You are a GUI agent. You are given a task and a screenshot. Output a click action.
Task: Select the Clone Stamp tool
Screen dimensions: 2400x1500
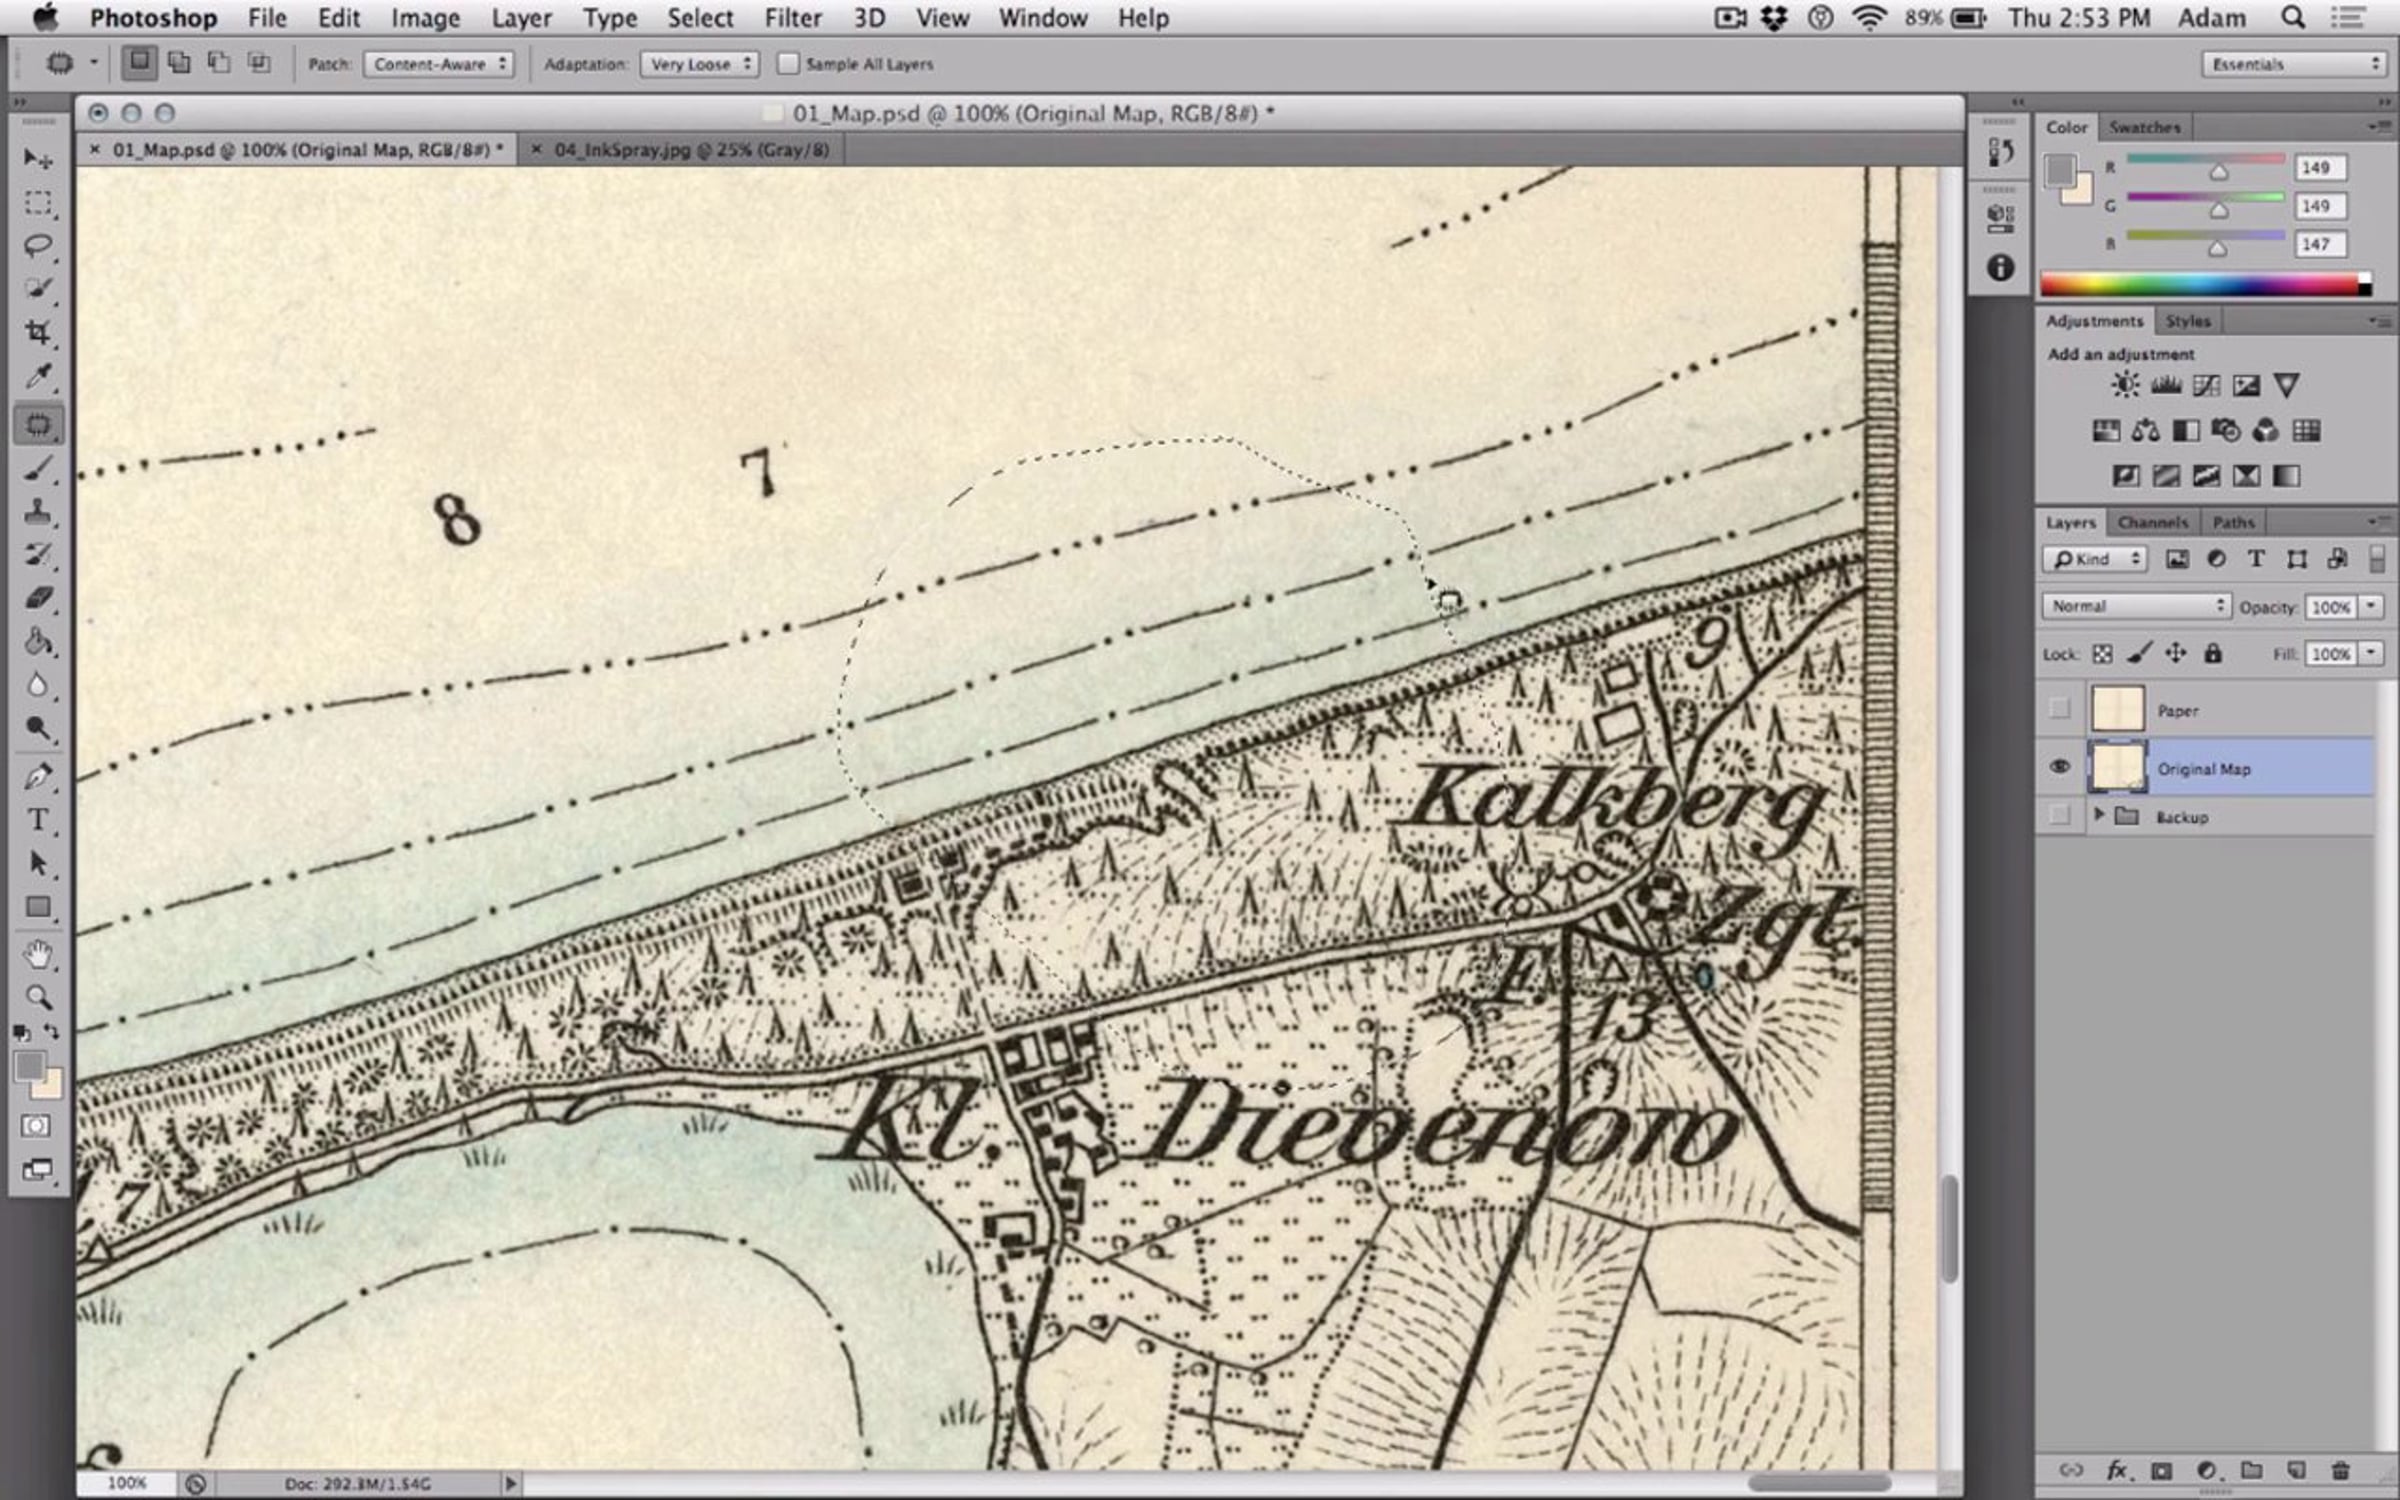click(38, 512)
